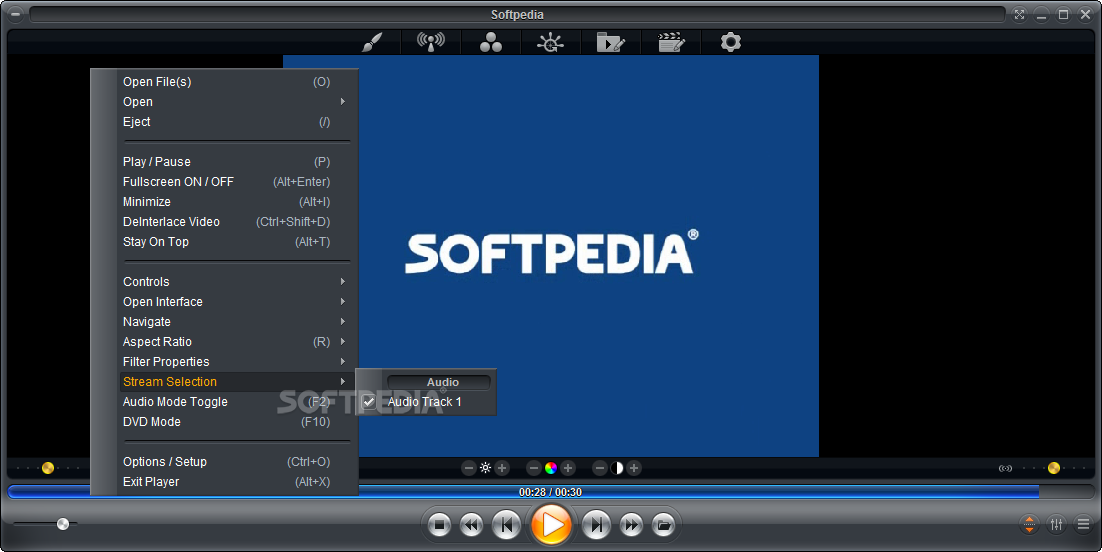Expand the Open submenu
The height and width of the screenshot is (552, 1102).
pyautogui.click(x=234, y=102)
